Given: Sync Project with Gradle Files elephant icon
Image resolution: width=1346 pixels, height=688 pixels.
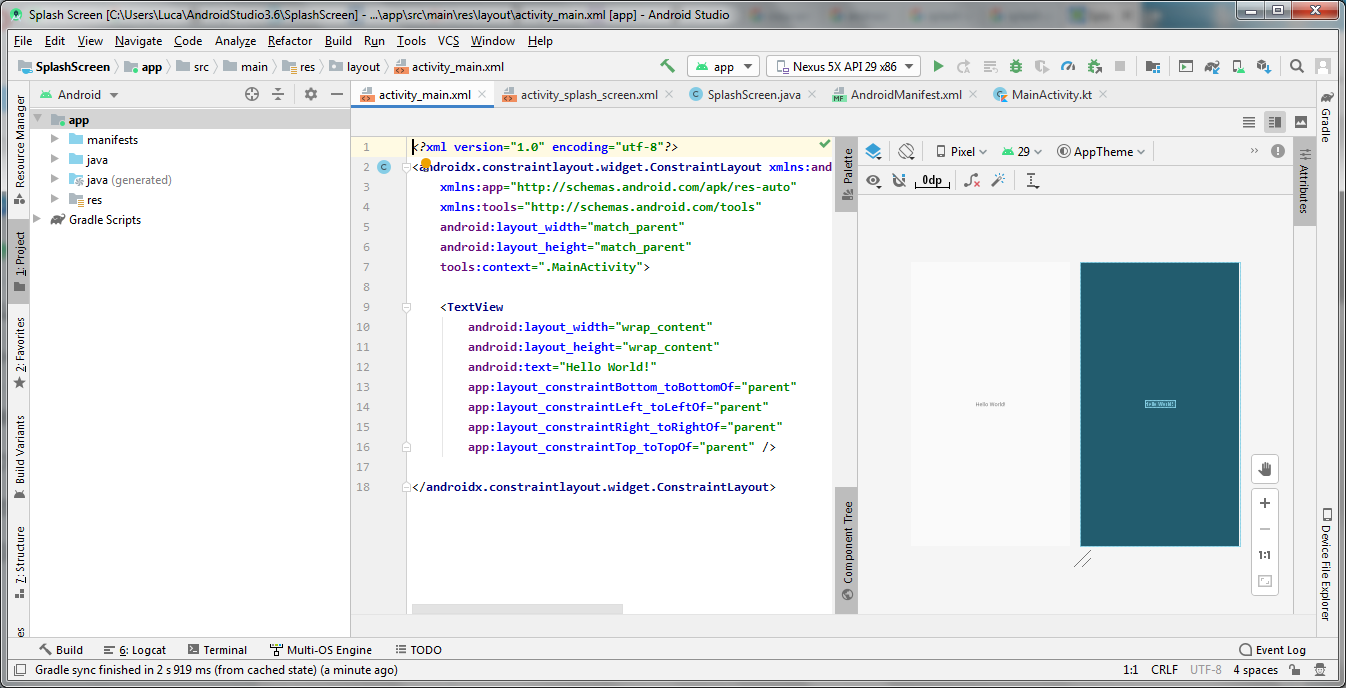Looking at the screenshot, I should [1212, 66].
